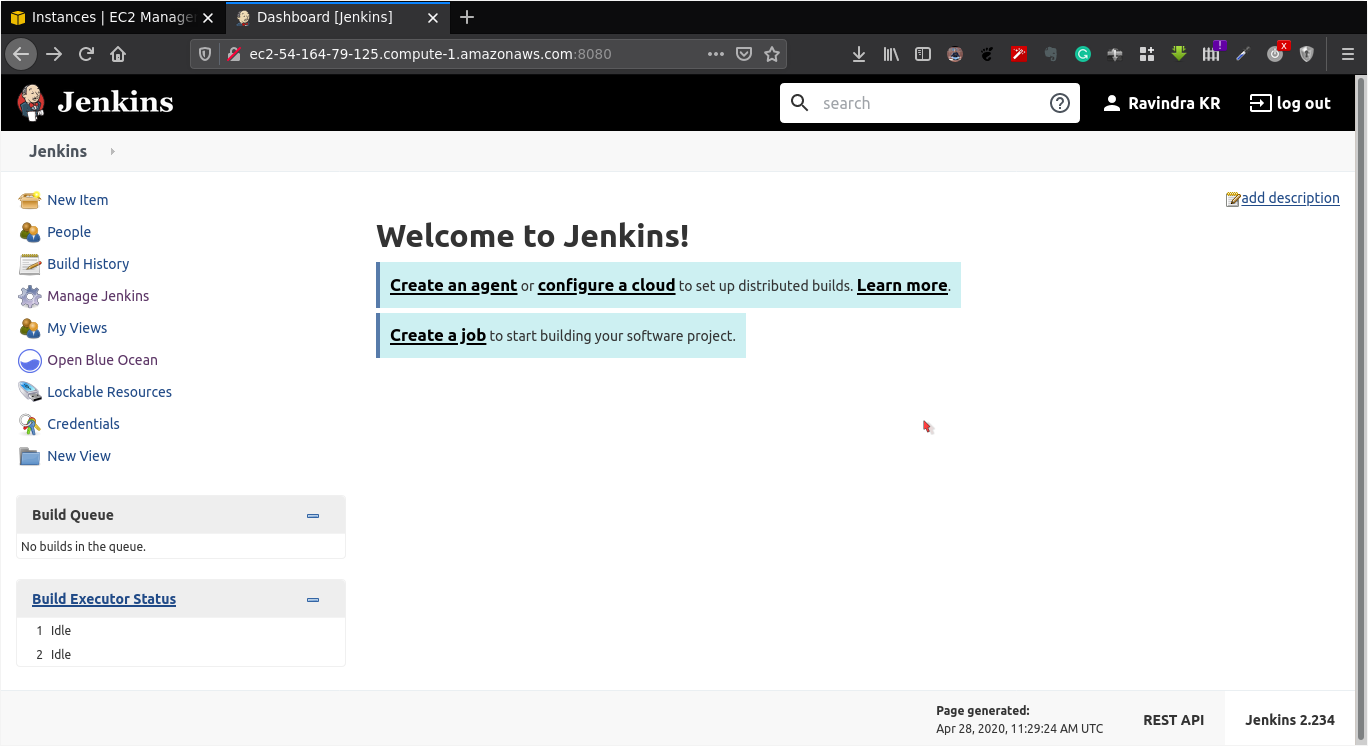Viewport: 1368px width, 746px height.
Task: Click the Lockable Resources icon
Action: tap(30, 392)
